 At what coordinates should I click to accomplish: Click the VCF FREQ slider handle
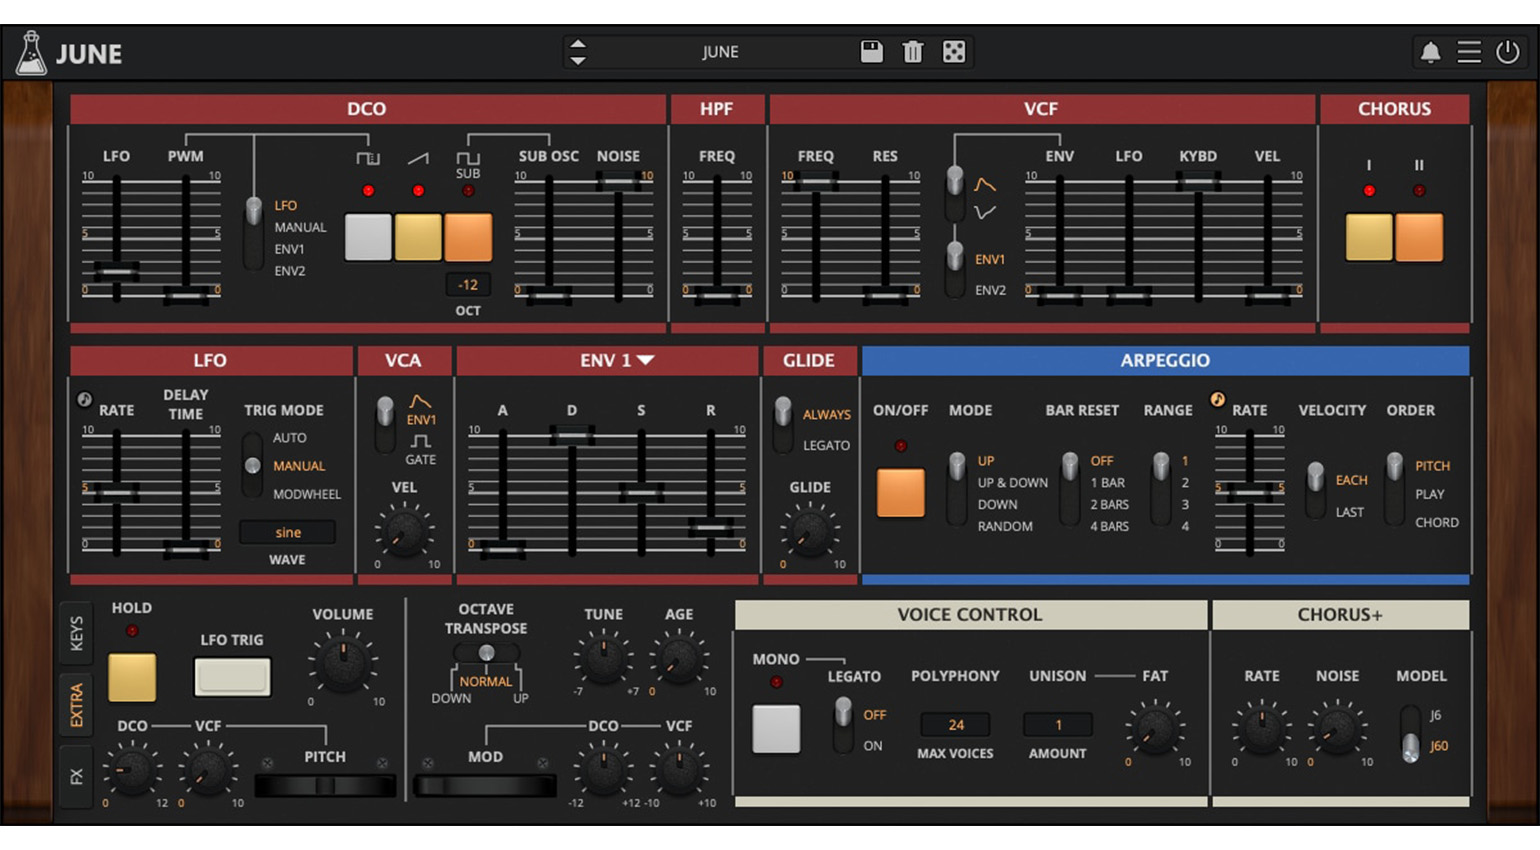(818, 182)
